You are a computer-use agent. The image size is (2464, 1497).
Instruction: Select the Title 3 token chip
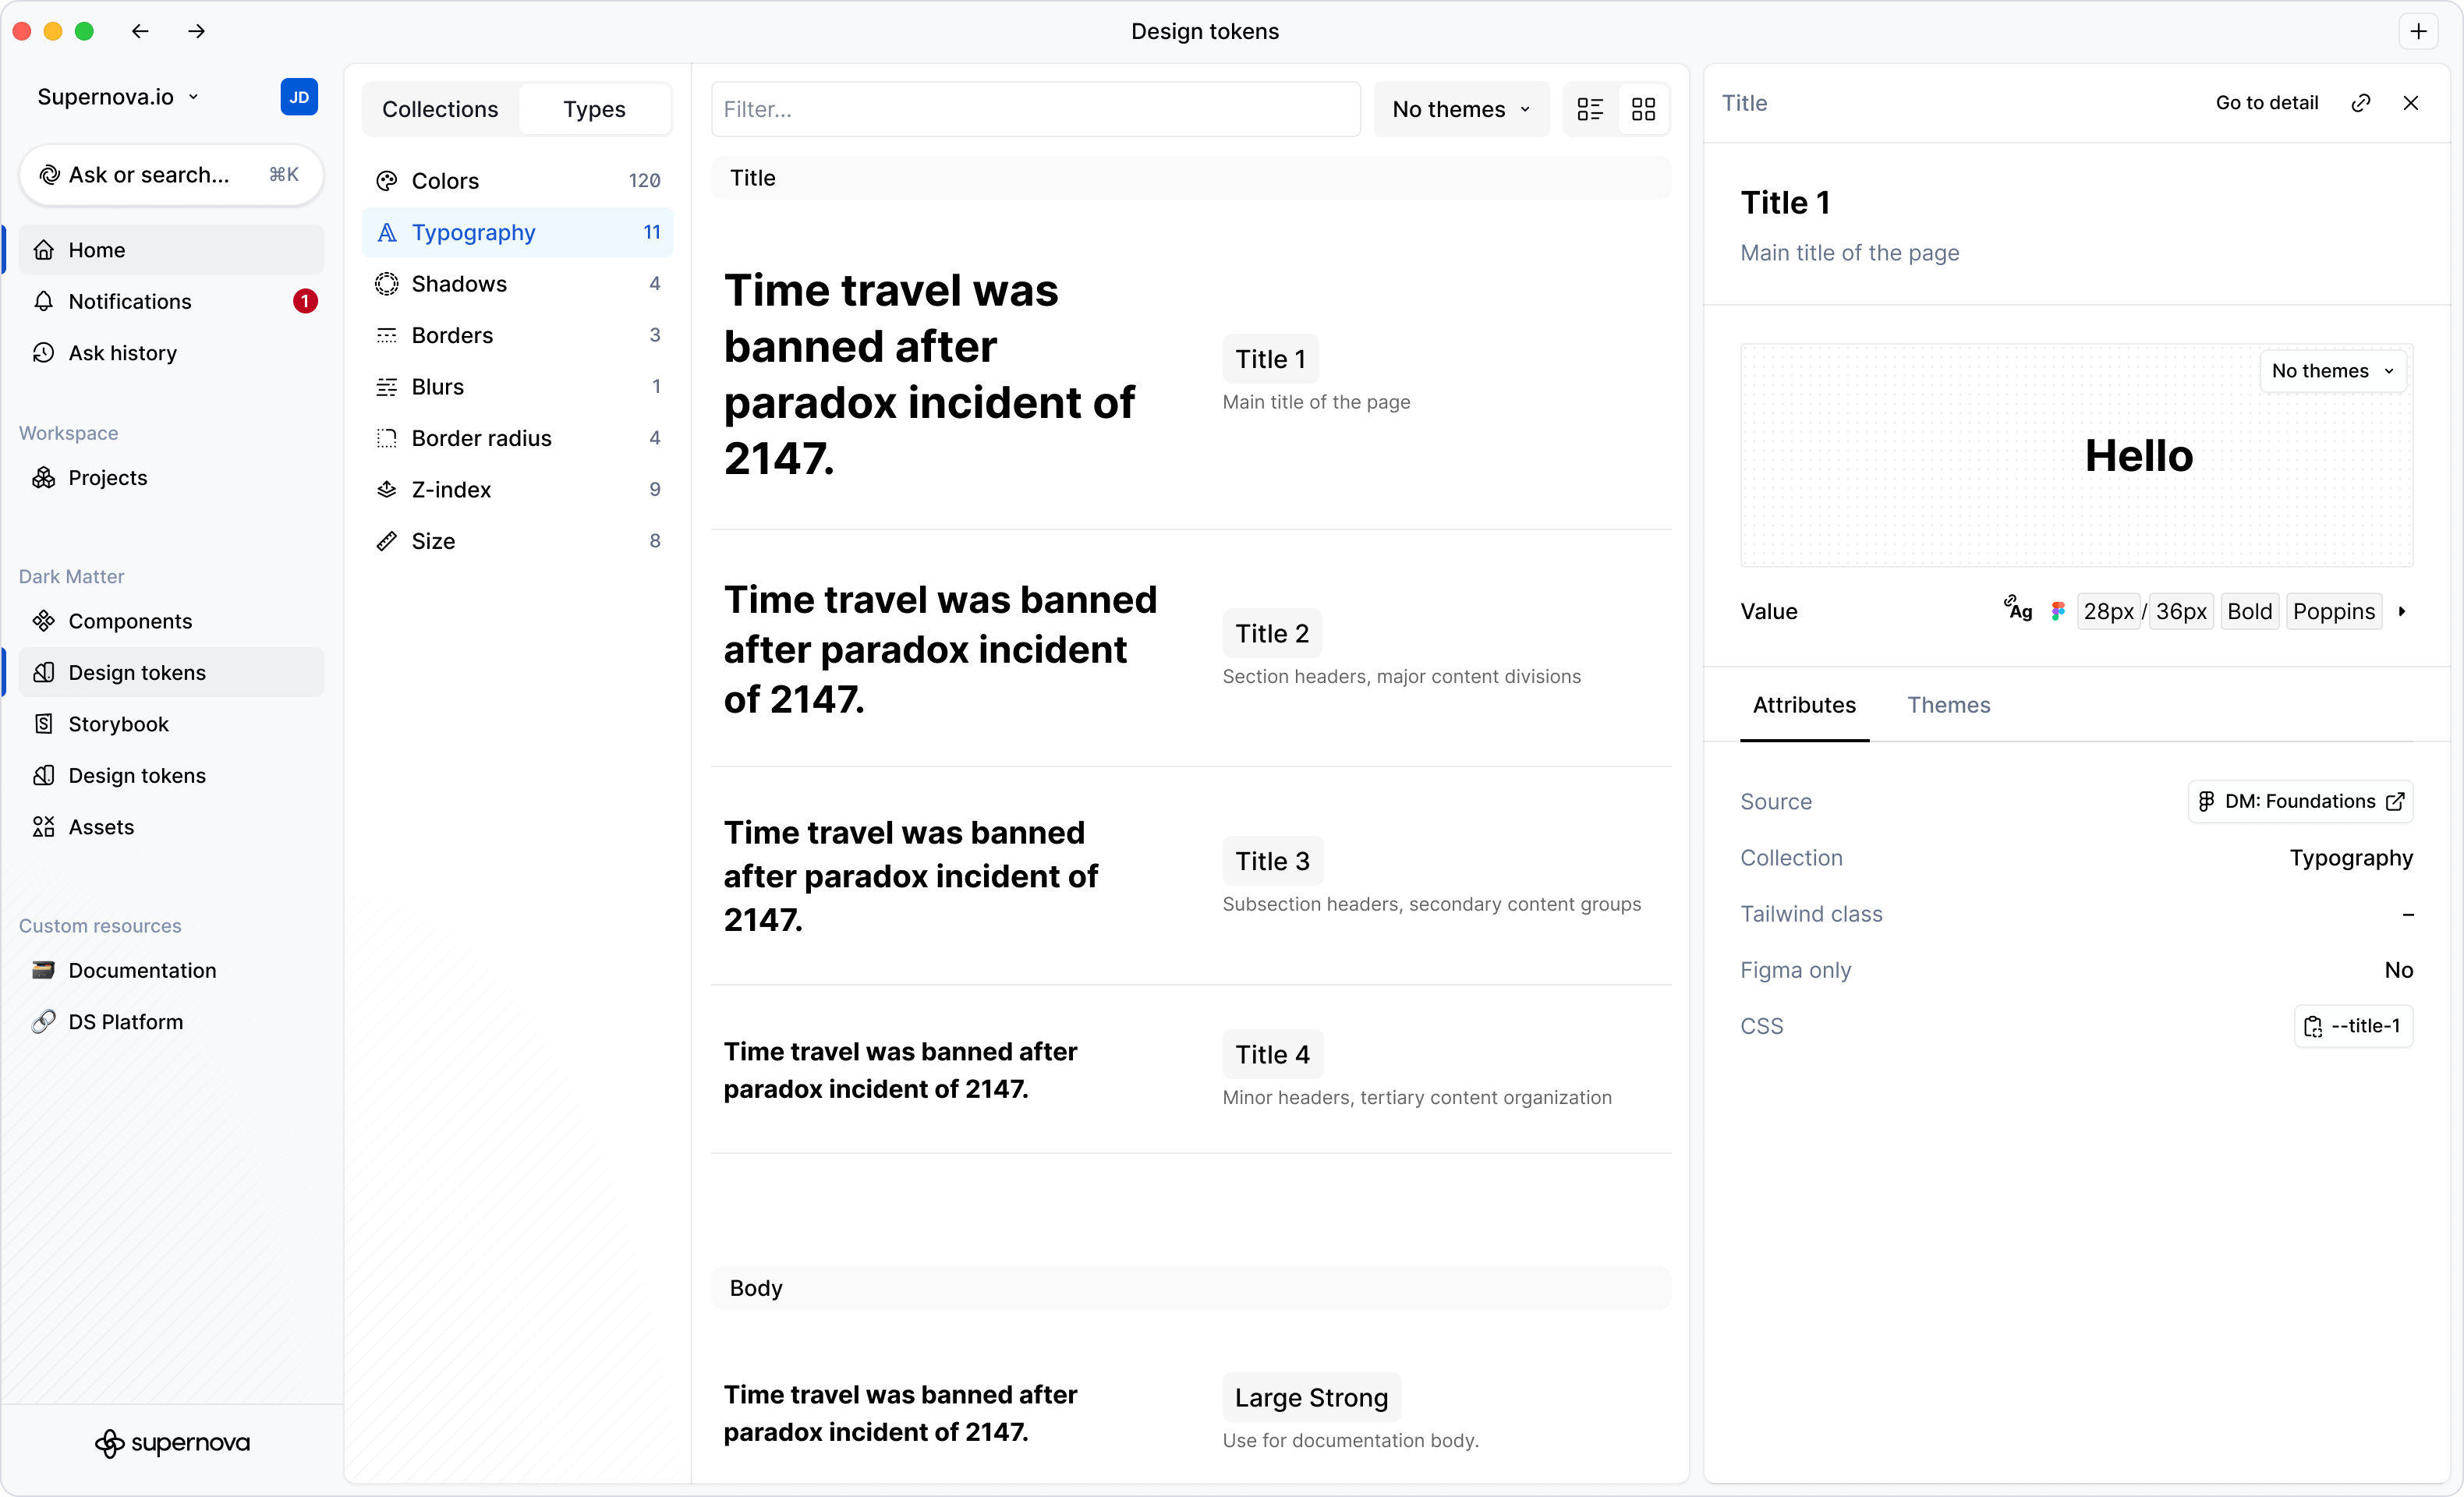click(1272, 861)
